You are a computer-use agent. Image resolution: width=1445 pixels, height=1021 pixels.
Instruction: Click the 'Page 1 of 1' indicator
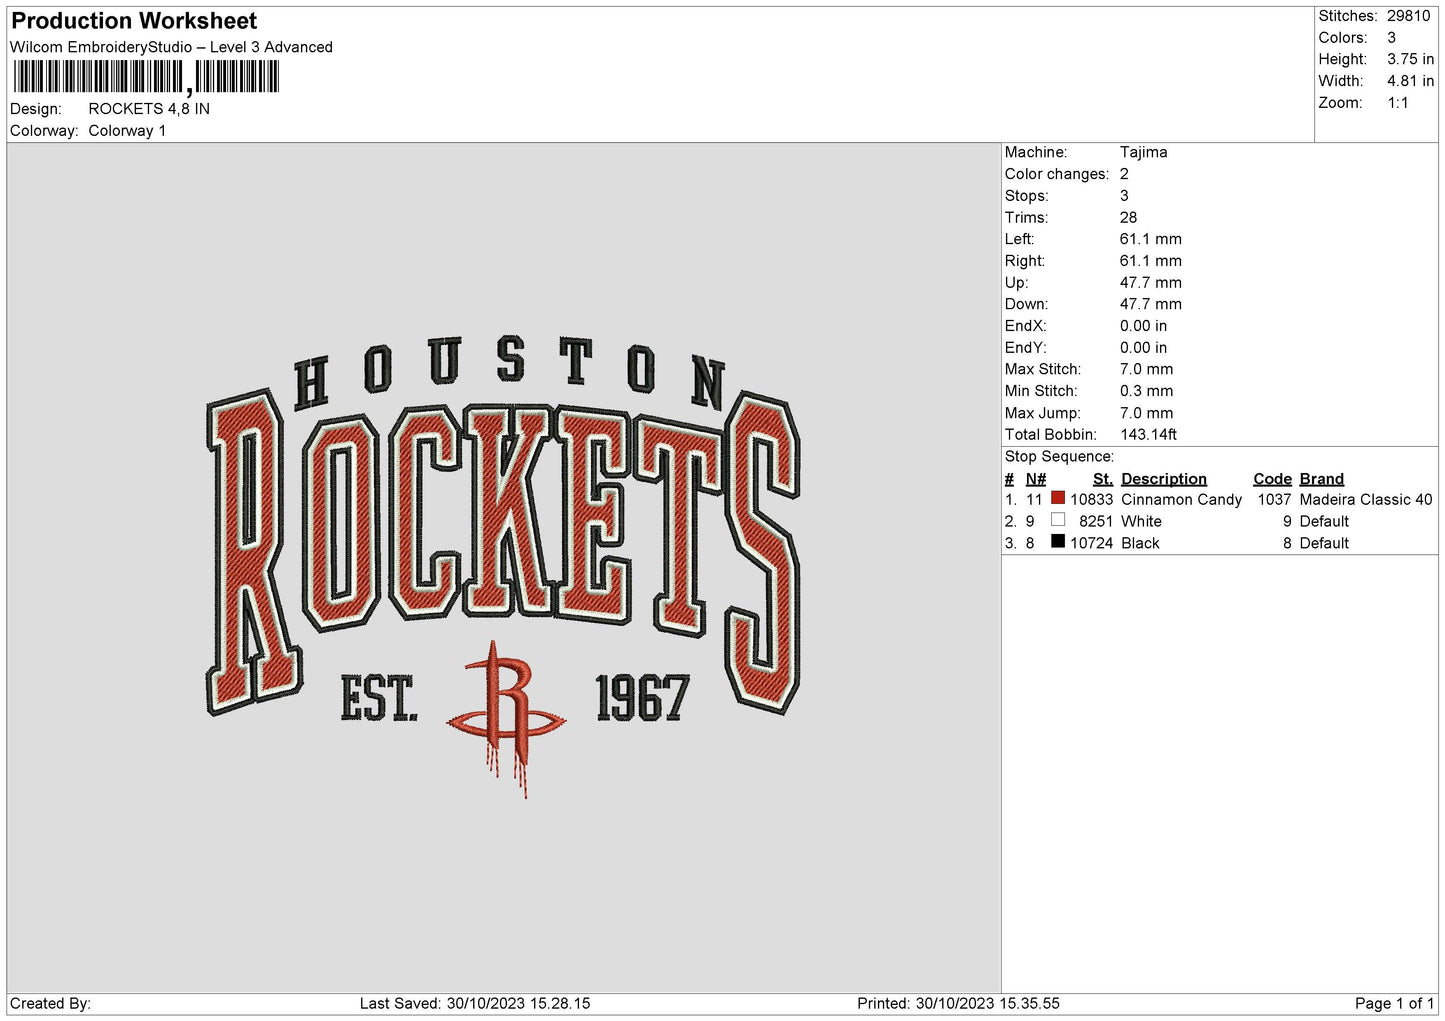click(x=1394, y=1004)
